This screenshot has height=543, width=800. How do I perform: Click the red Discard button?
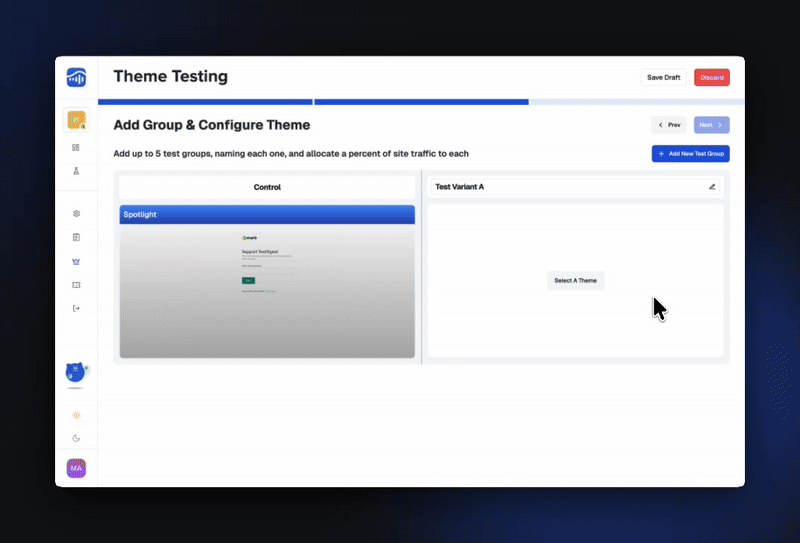click(x=712, y=77)
